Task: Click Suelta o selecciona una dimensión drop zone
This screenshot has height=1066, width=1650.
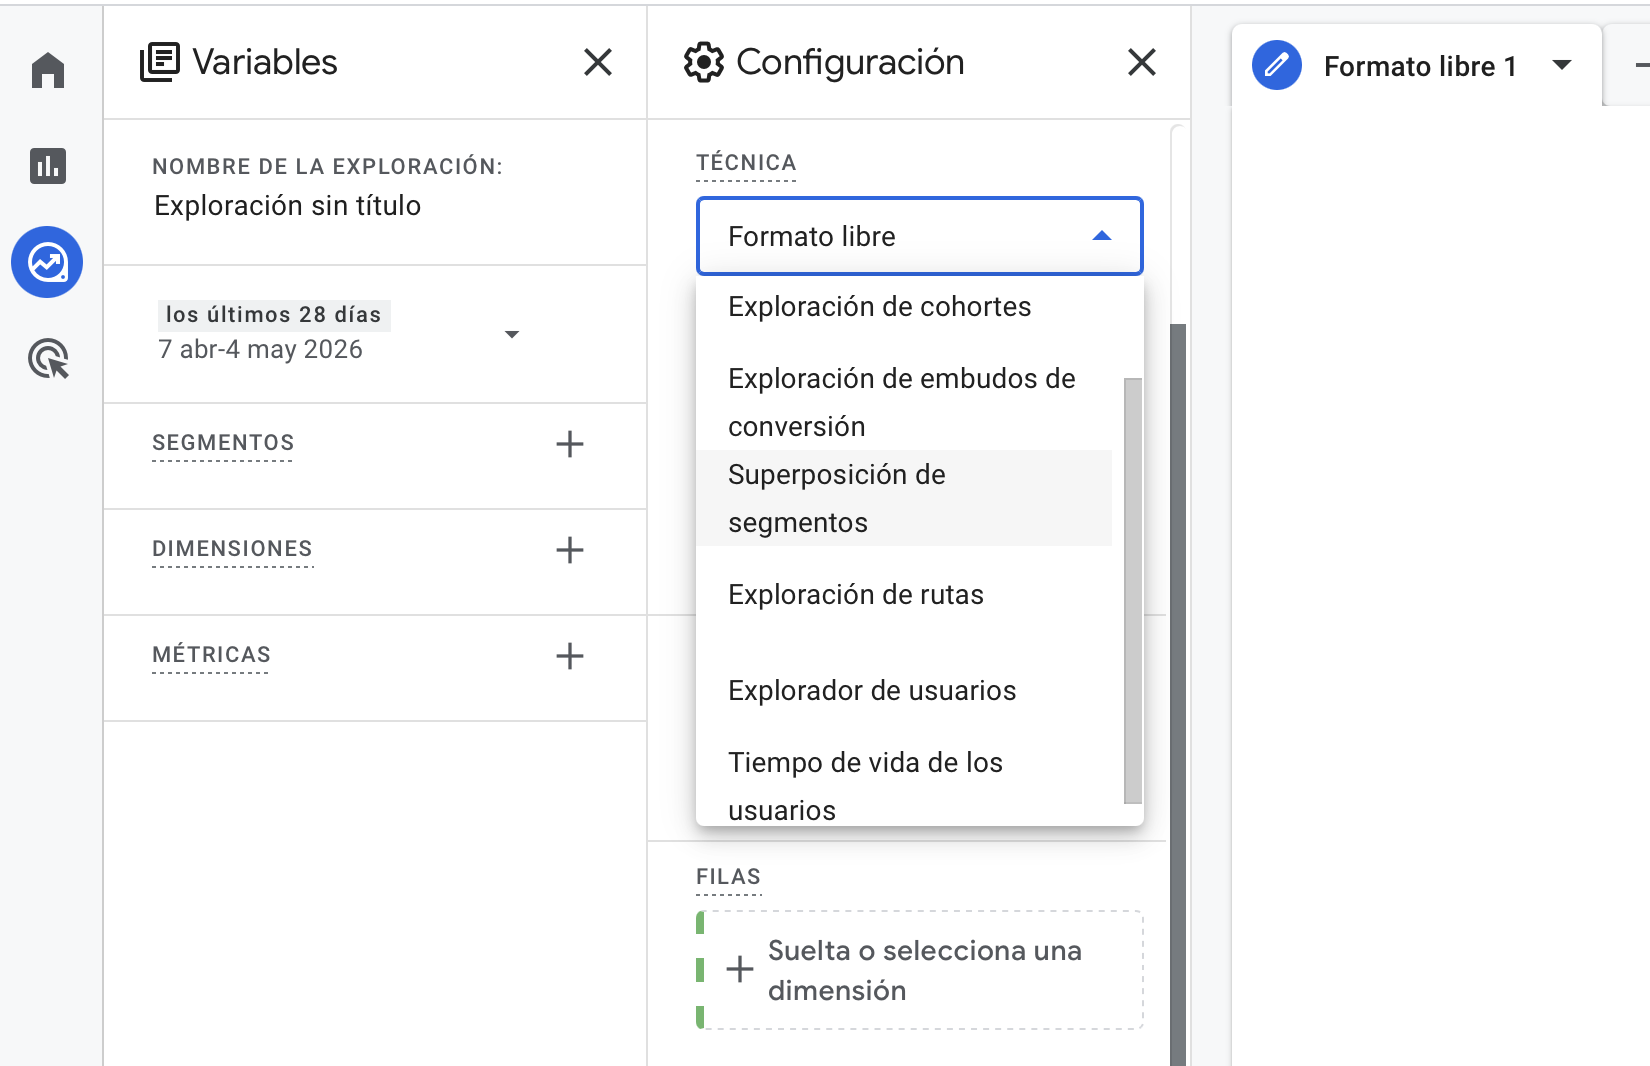Action: click(x=920, y=970)
